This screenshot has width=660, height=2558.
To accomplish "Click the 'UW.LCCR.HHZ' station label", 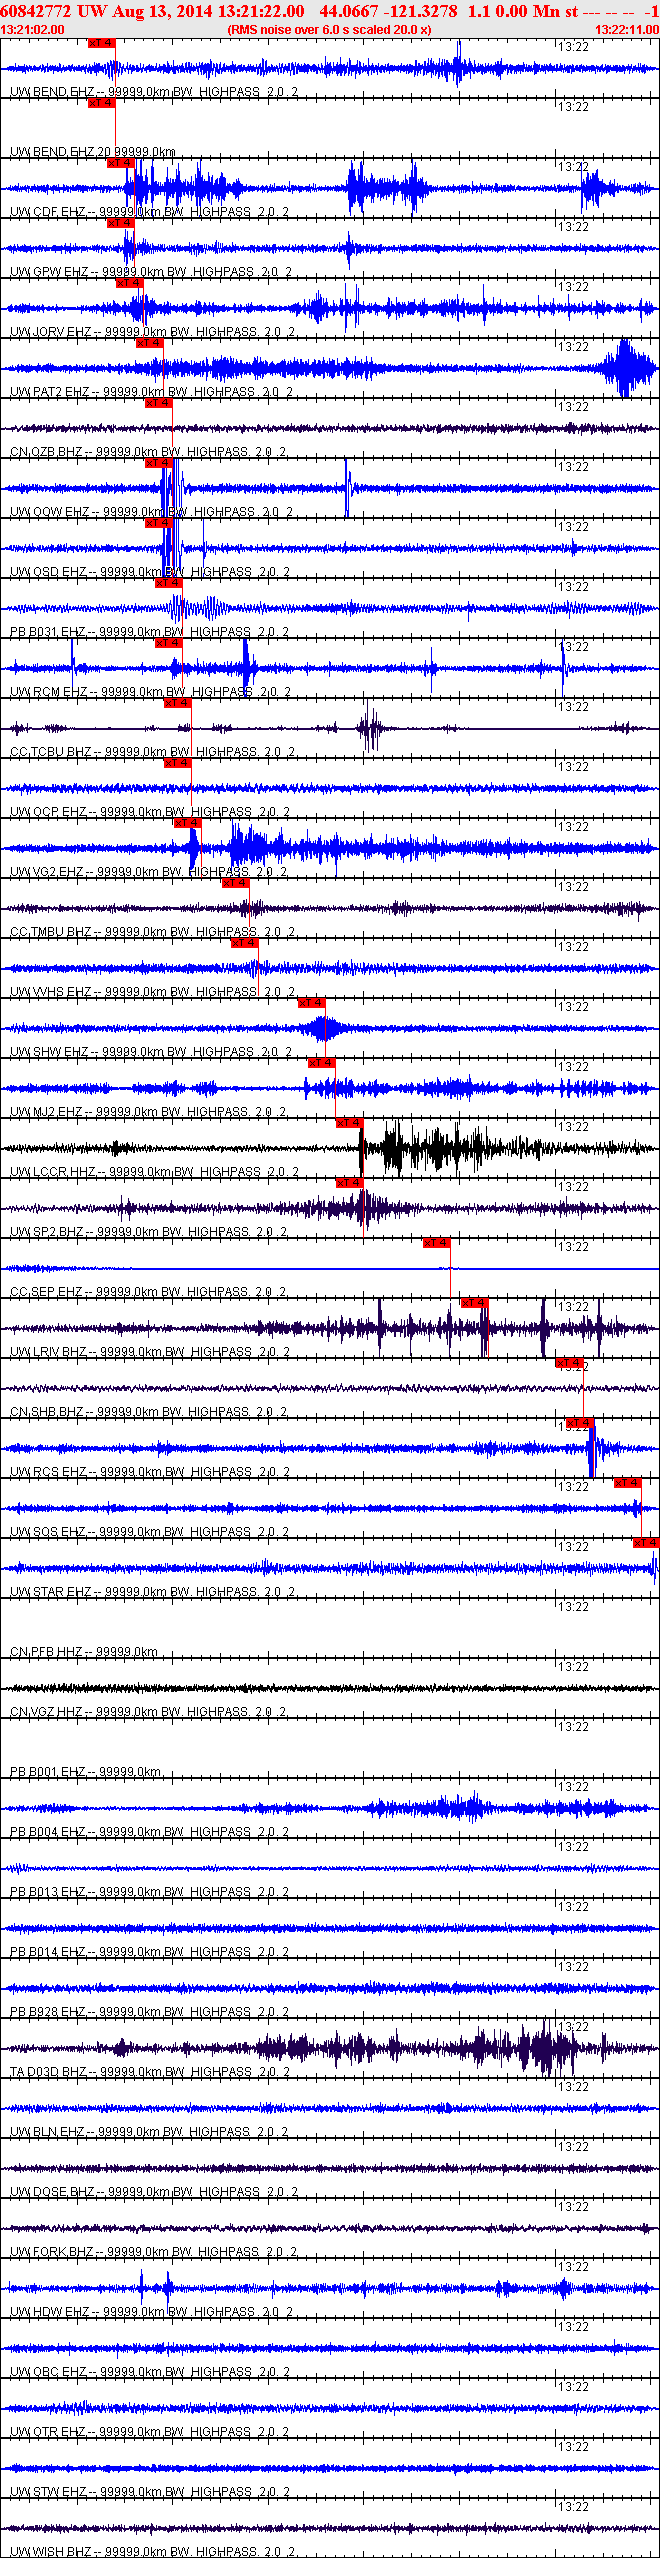I will [53, 1172].
